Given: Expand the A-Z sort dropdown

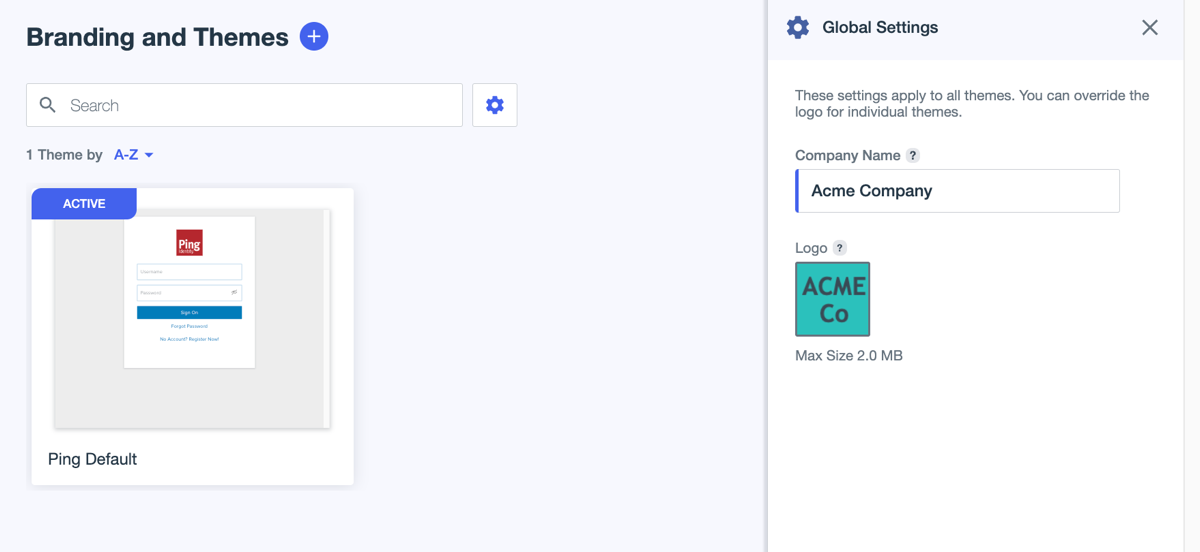Looking at the screenshot, I should pos(134,155).
